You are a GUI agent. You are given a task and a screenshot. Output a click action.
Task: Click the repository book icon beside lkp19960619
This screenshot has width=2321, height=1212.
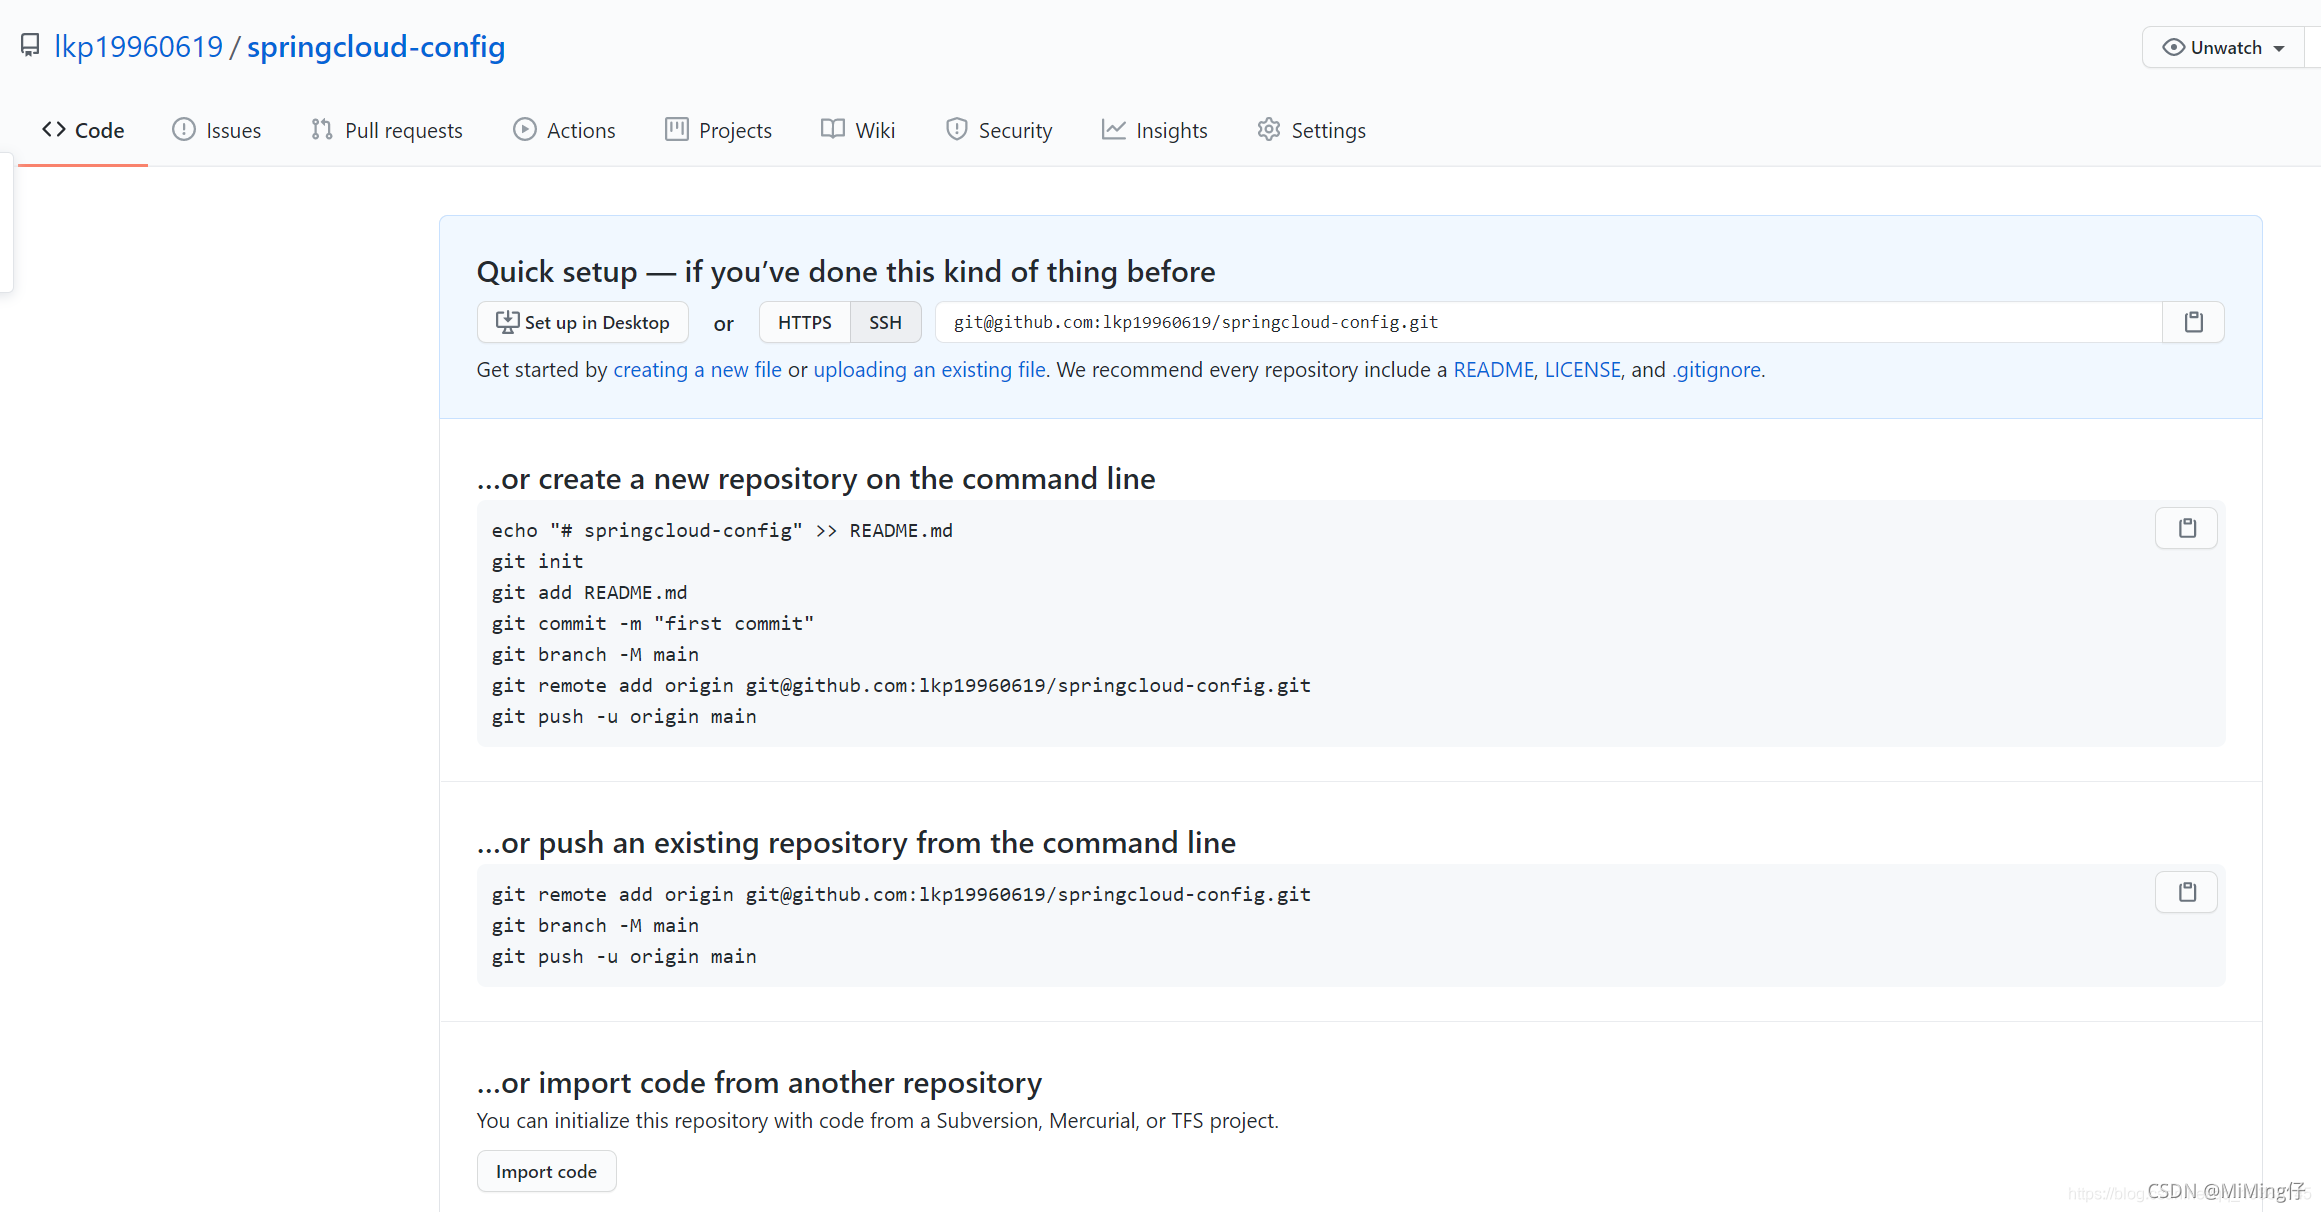tap(30, 46)
